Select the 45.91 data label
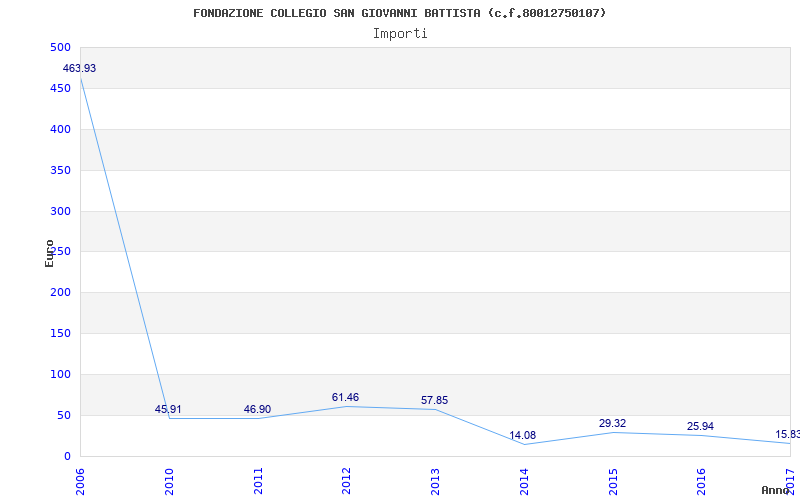The image size is (800, 500). [x=168, y=409]
